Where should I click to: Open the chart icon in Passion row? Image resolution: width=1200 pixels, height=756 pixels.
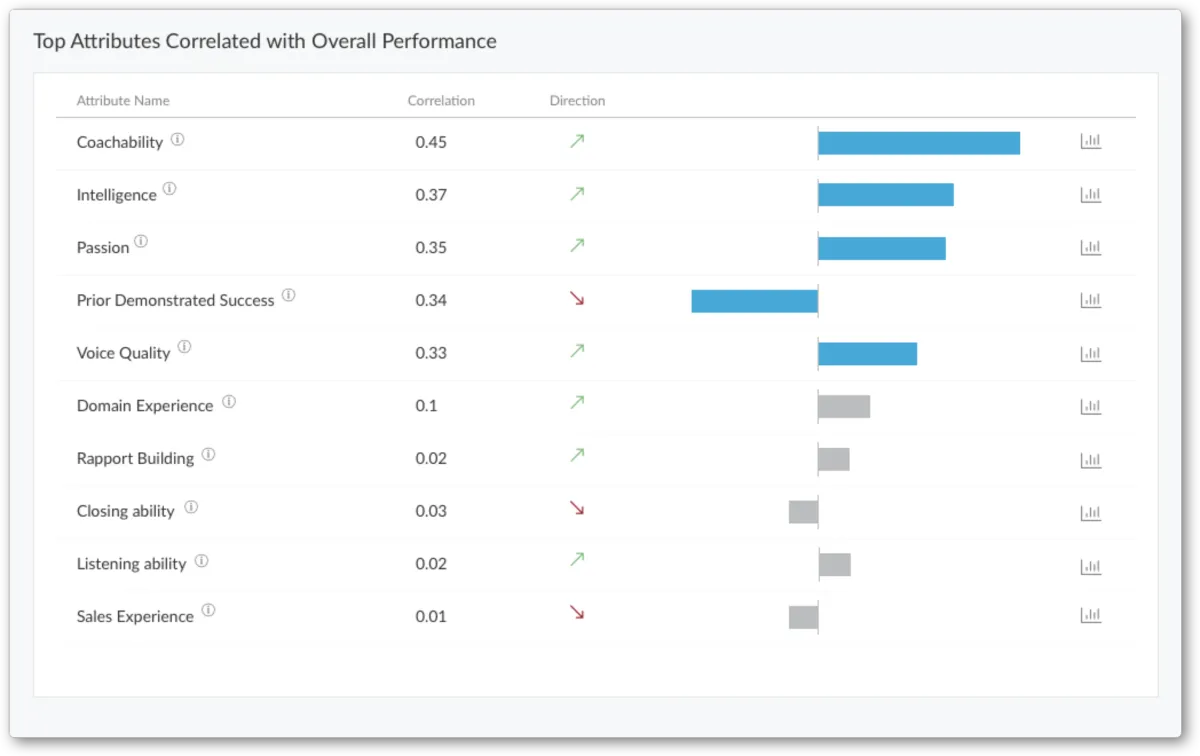tap(1090, 247)
